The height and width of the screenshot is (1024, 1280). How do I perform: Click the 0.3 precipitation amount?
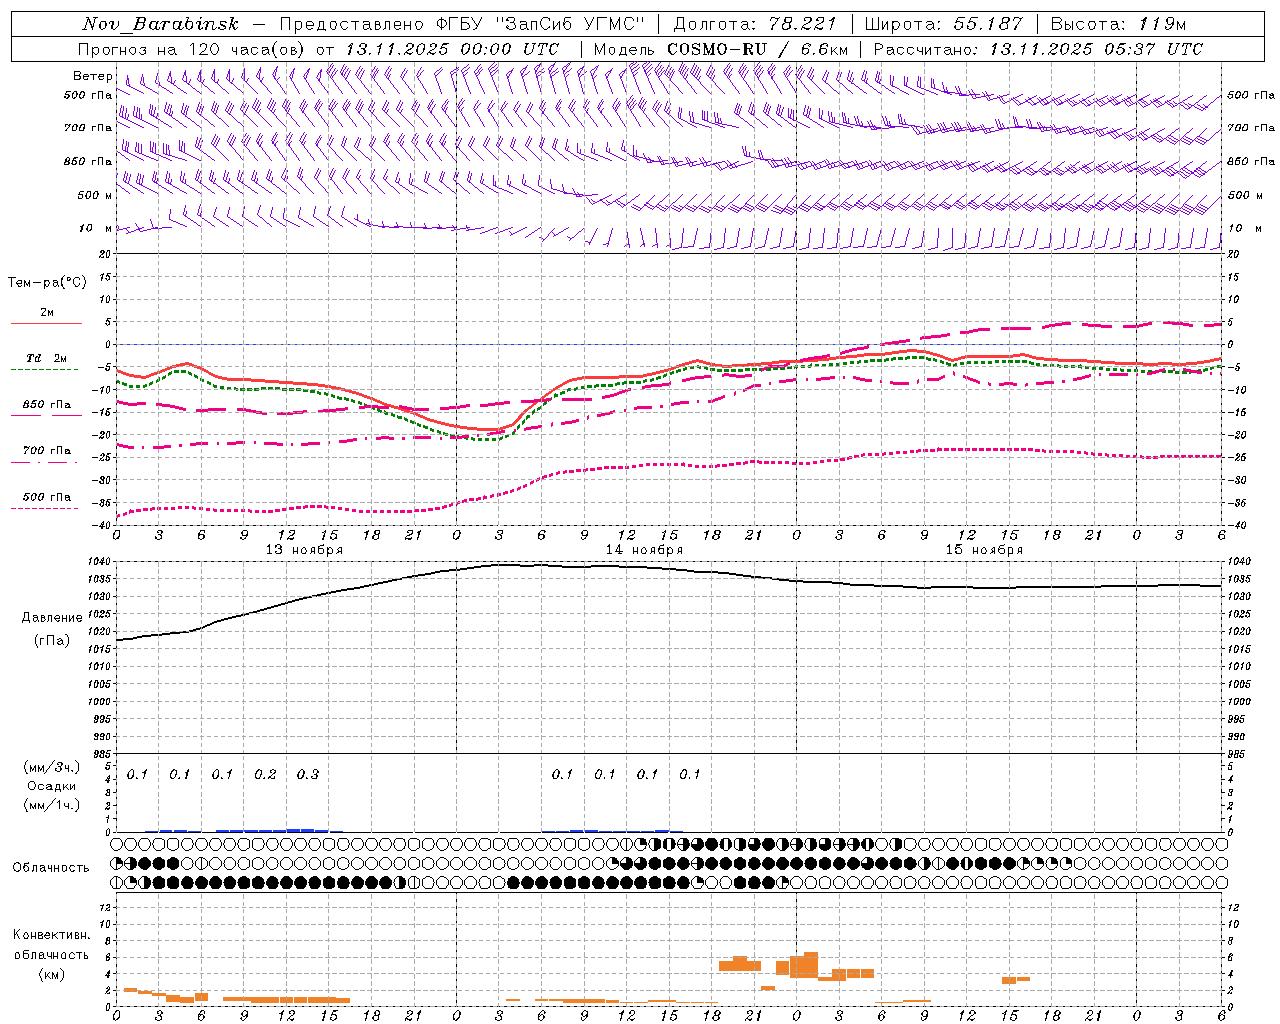pyautogui.click(x=308, y=775)
